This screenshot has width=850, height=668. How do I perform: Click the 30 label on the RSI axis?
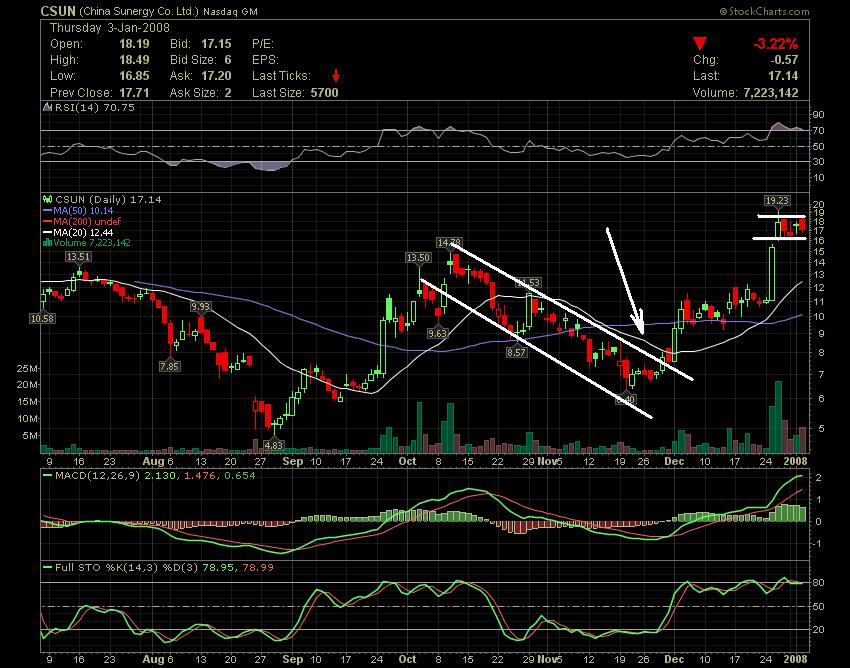(818, 162)
